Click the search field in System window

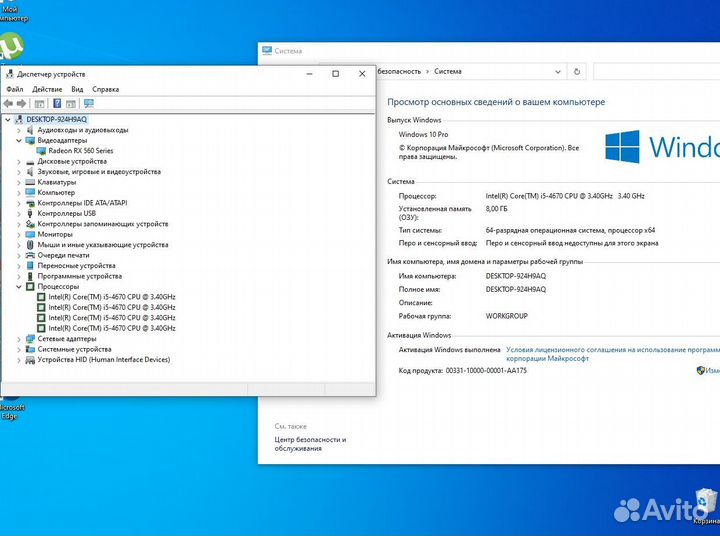[x=657, y=72]
